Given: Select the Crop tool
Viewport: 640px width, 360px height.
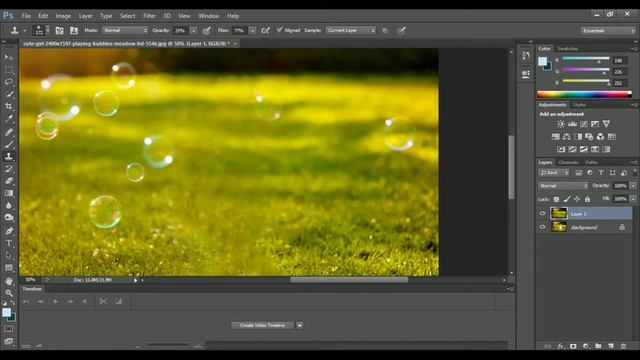Looking at the screenshot, I should (x=9, y=107).
